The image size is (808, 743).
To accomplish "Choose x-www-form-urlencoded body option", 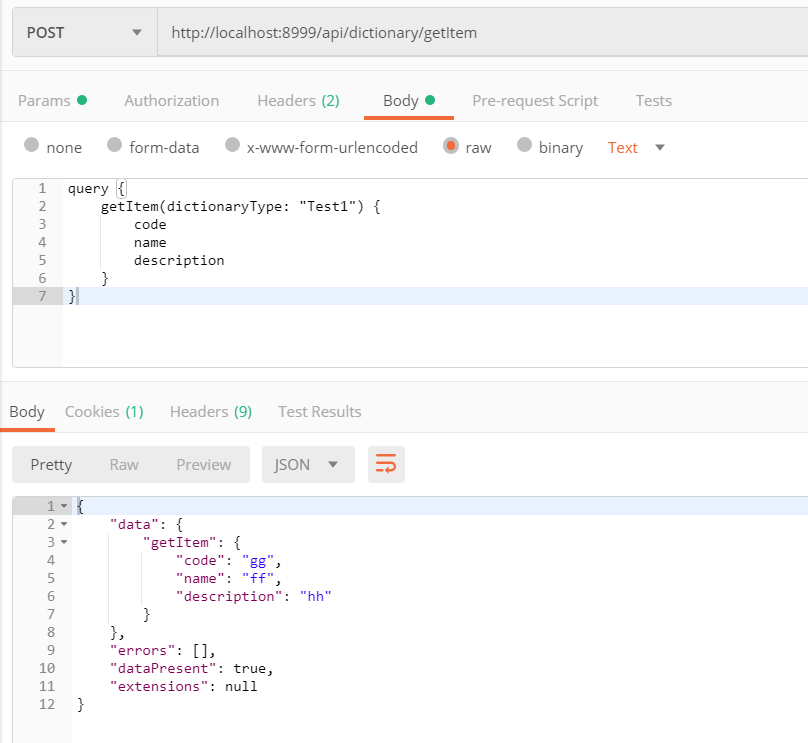I will pos(233,146).
